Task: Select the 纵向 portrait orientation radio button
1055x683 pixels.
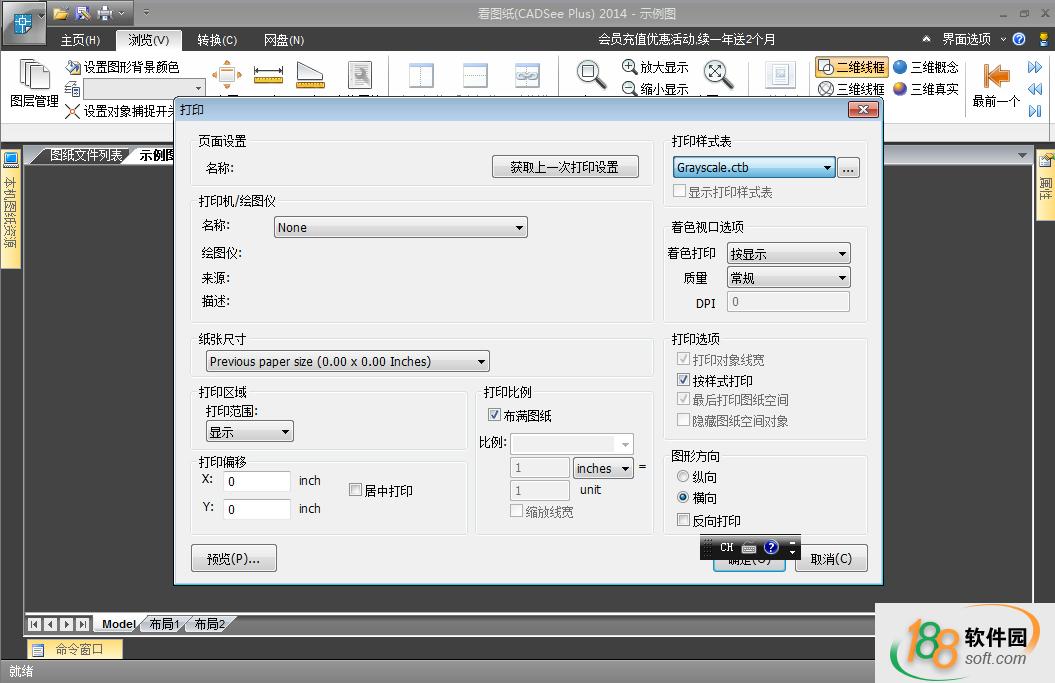Action: click(x=683, y=477)
